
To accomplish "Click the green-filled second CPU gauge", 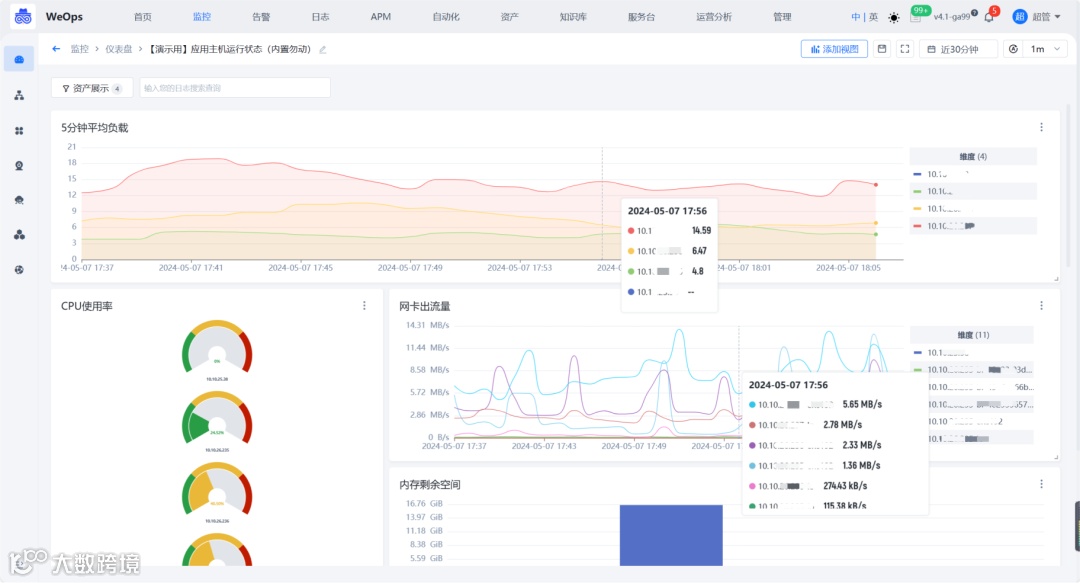I will [x=217, y=419].
